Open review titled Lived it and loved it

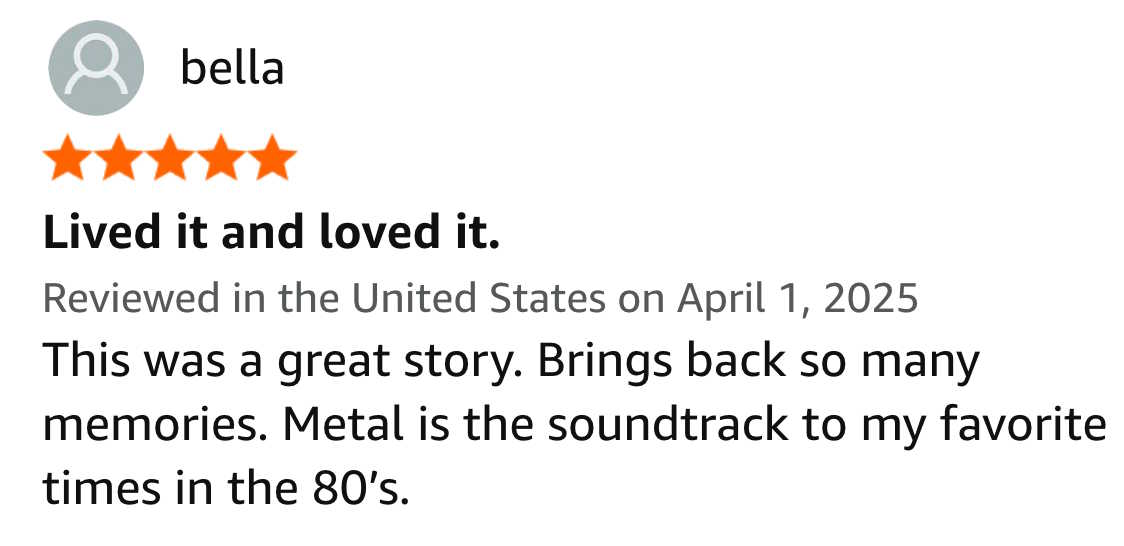tap(271, 233)
